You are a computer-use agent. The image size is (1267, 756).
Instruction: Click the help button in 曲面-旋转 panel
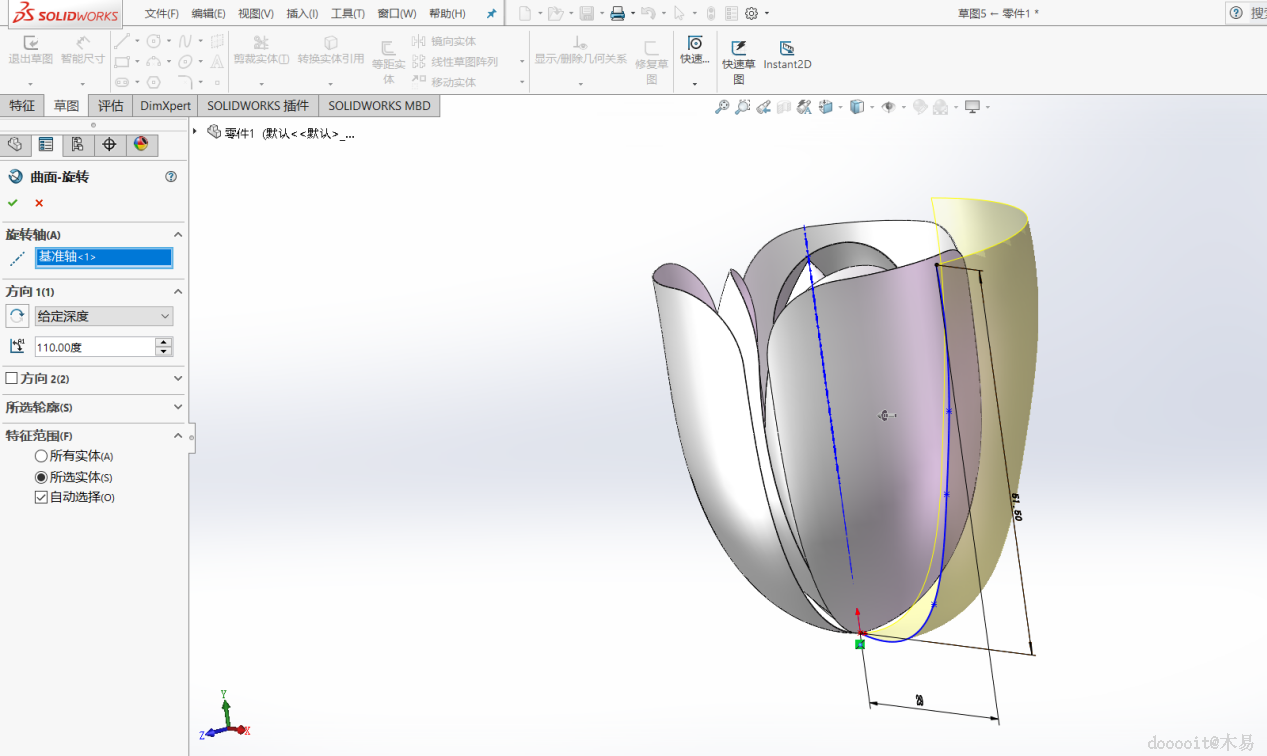point(171,177)
